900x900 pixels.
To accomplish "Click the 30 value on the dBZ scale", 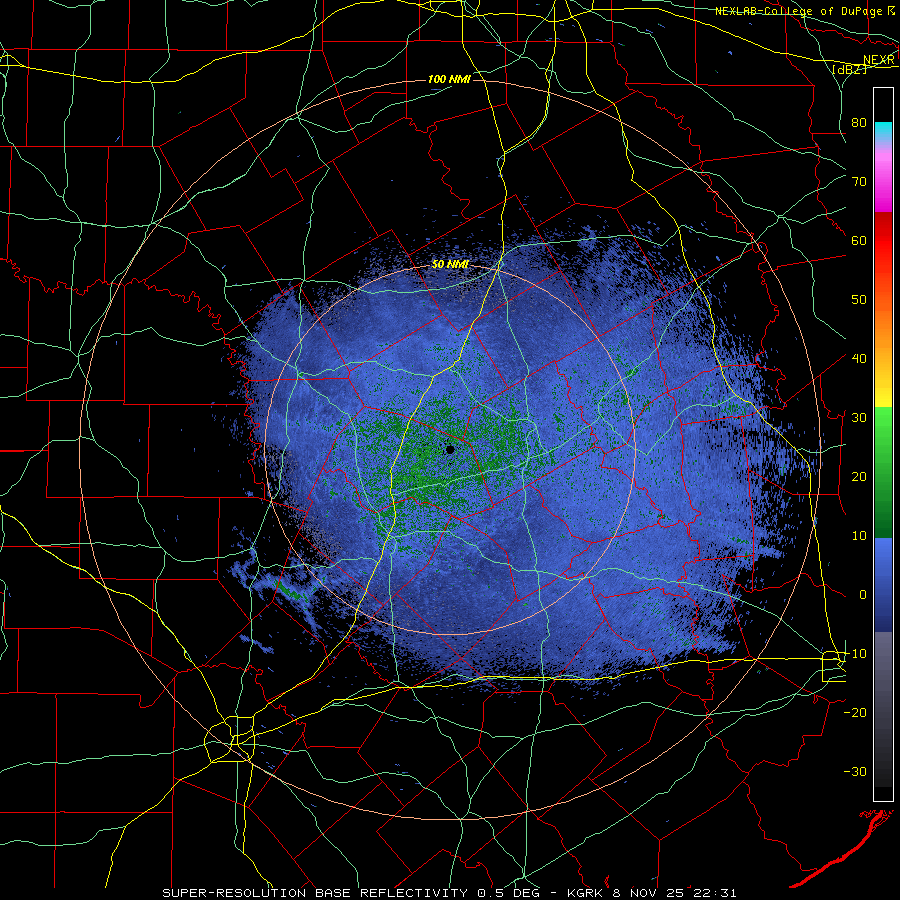I will 859,417.
